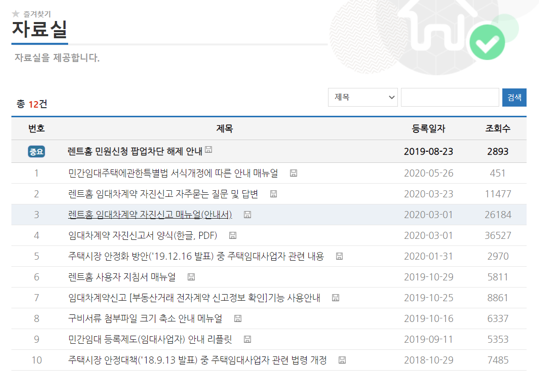Open '렌트홈 사용자 지침서 매뉴얼'
539x381 pixels.
[122, 277]
